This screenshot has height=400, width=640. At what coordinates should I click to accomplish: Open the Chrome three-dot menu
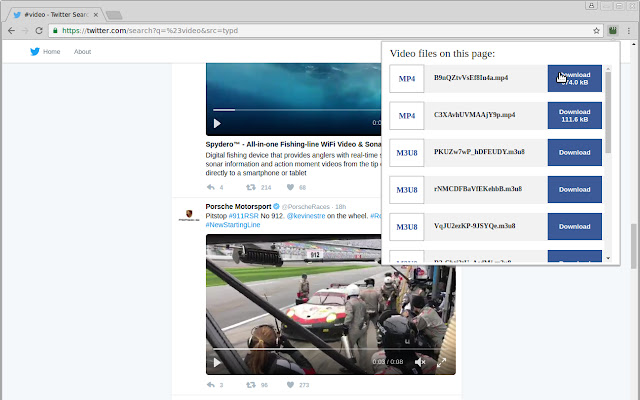pos(629,30)
